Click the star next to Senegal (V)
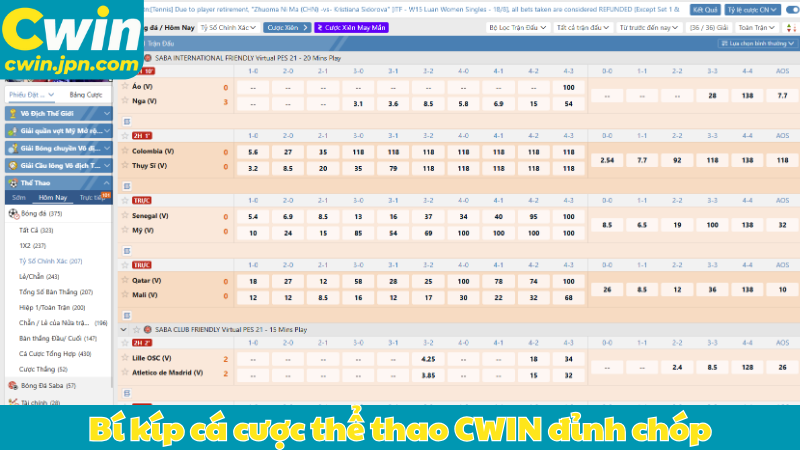Screen dimensions: 800x450 (126, 217)
